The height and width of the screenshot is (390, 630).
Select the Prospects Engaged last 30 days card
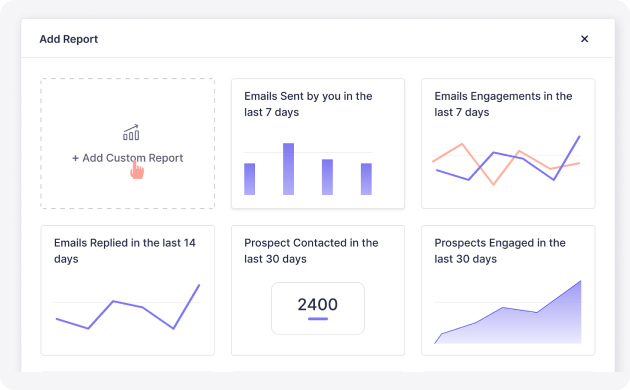[x=508, y=290]
